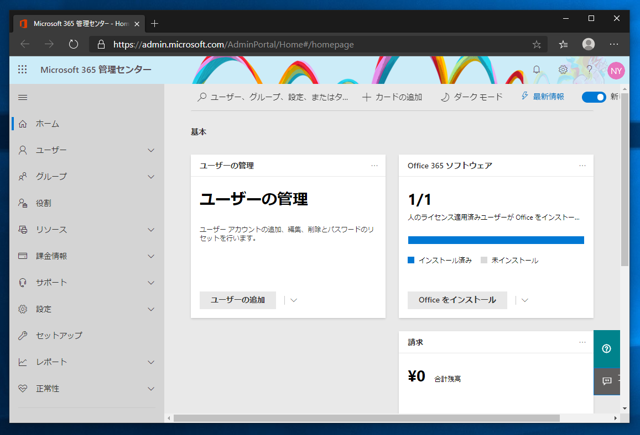Click the Reports chart icon
Viewport: 640px width, 435px height.
click(x=23, y=362)
